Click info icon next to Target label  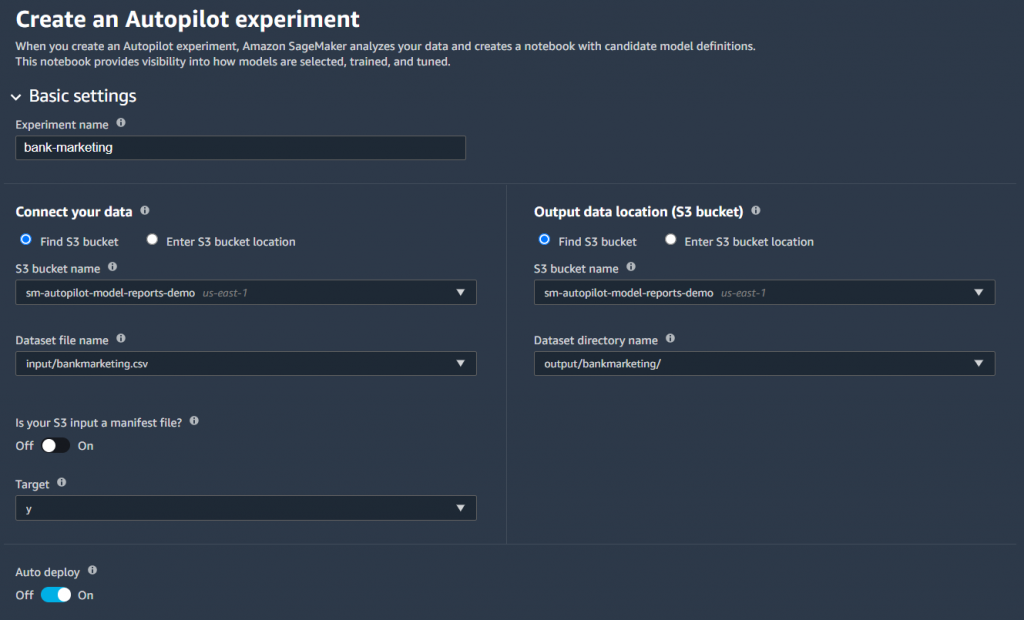[62, 482]
